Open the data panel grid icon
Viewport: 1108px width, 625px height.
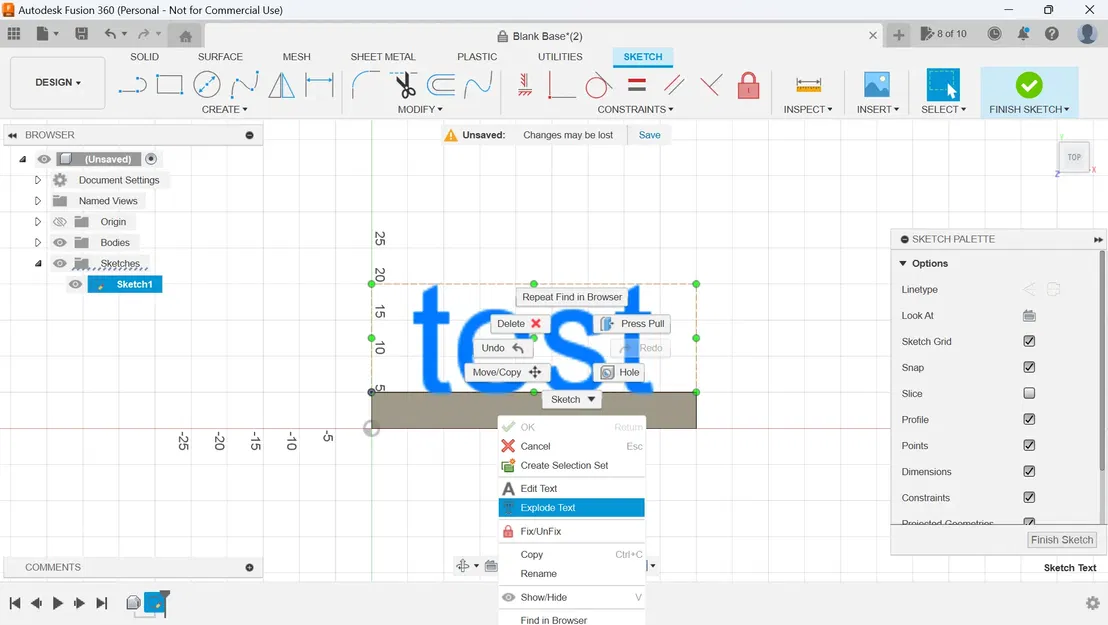coord(14,33)
